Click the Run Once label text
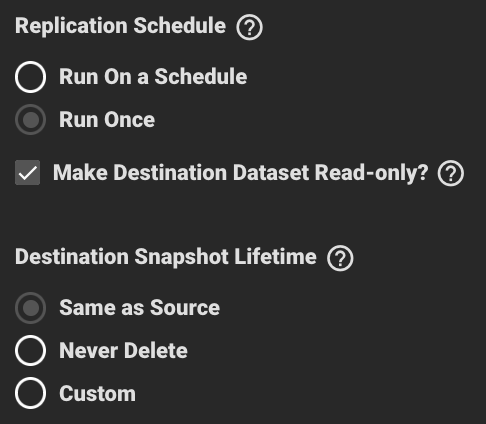The width and height of the screenshot is (486, 424). point(107,119)
